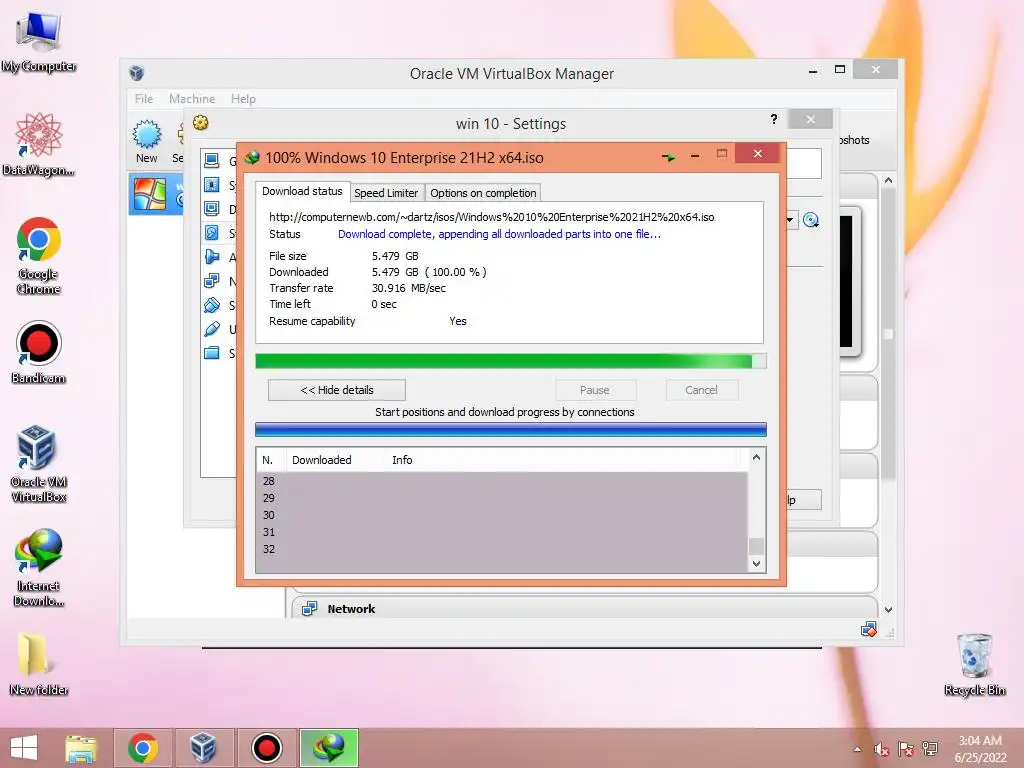Click the connections list scroll down arrow

pyautogui.click(x=756, y=564)
